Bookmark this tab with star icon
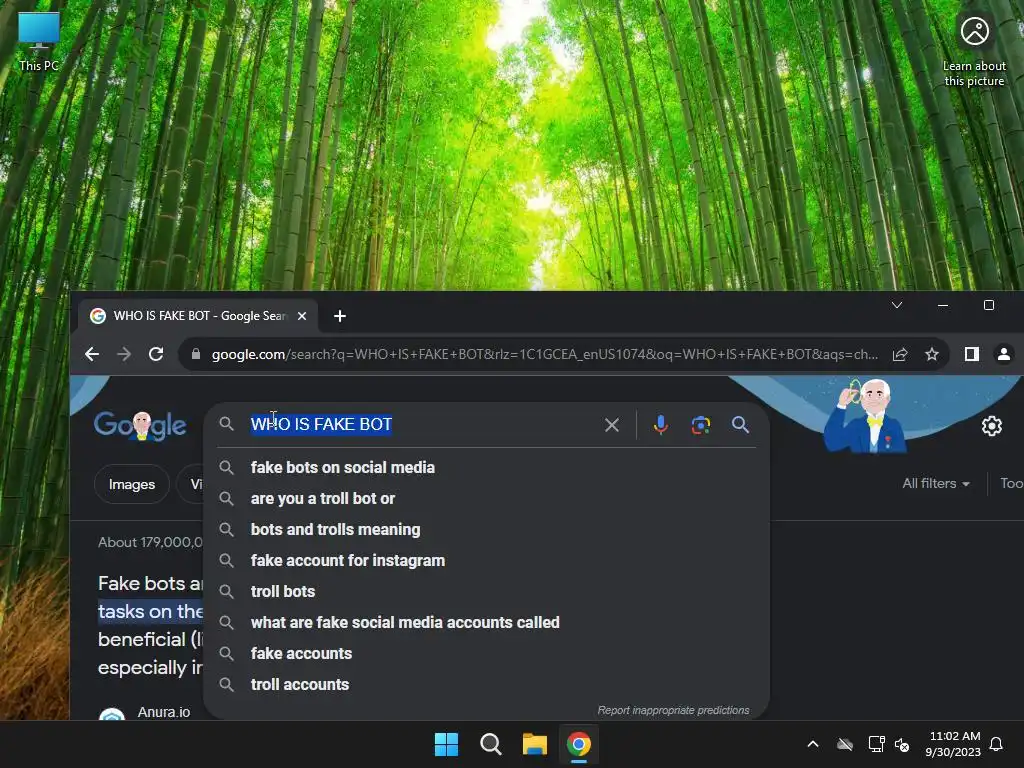Viewport: 1024px width, 768px height. [x=931, y=354]
